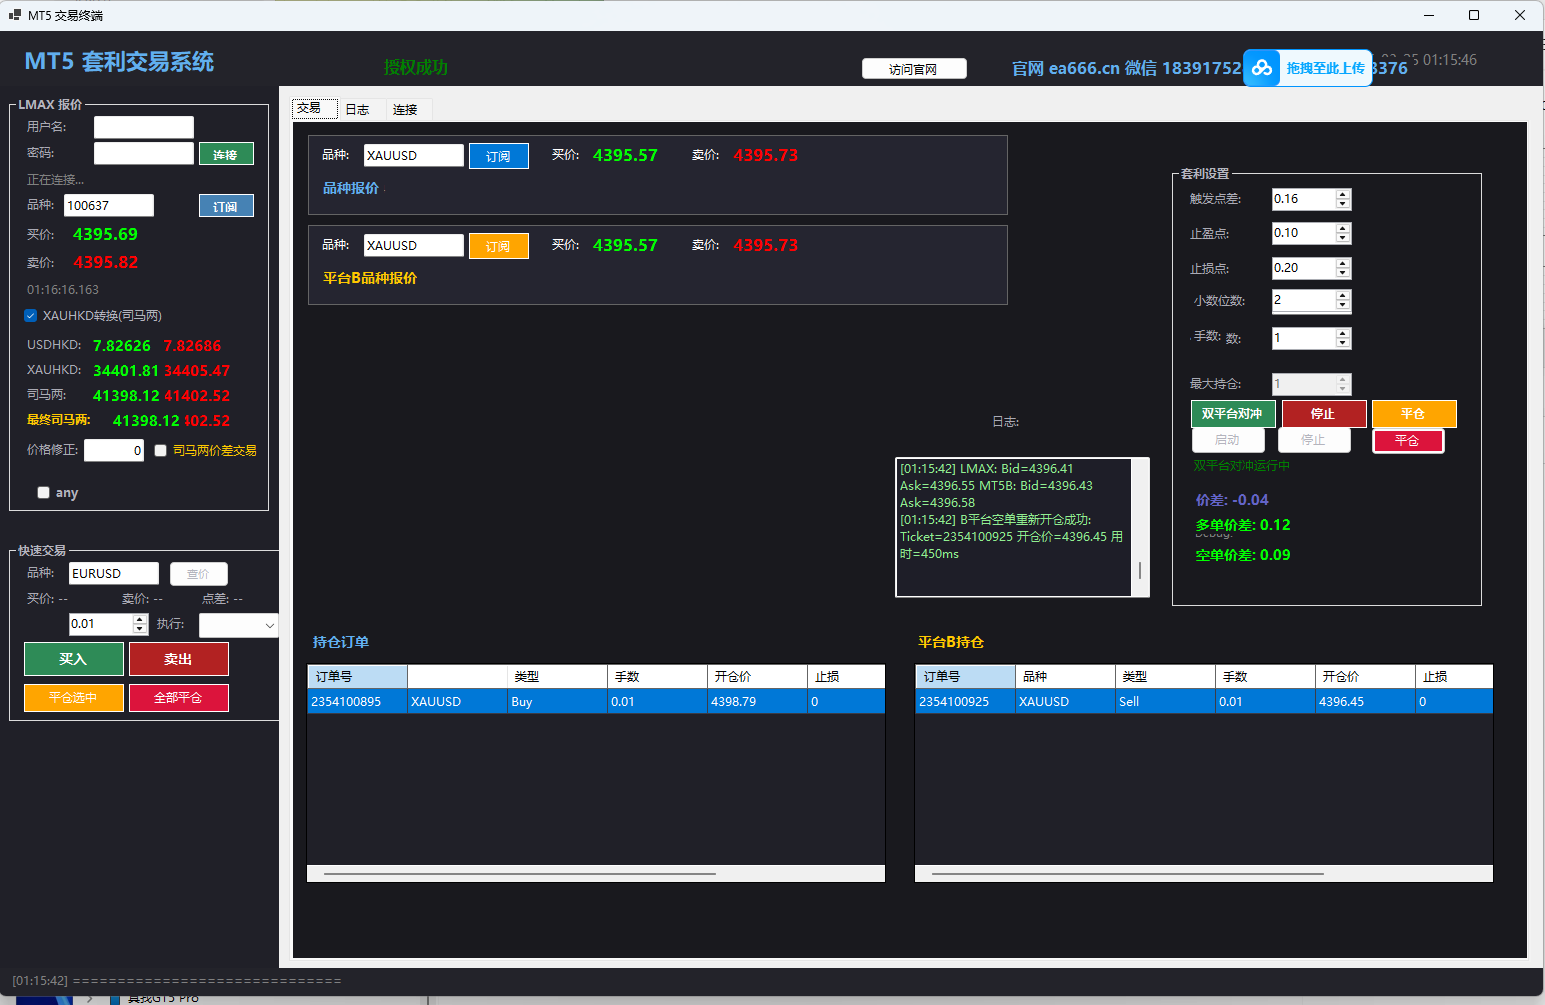Screen dimensions: 1545x1005
Task: Increase 止损点 value with up arrow
Action: pos(1343,263)
